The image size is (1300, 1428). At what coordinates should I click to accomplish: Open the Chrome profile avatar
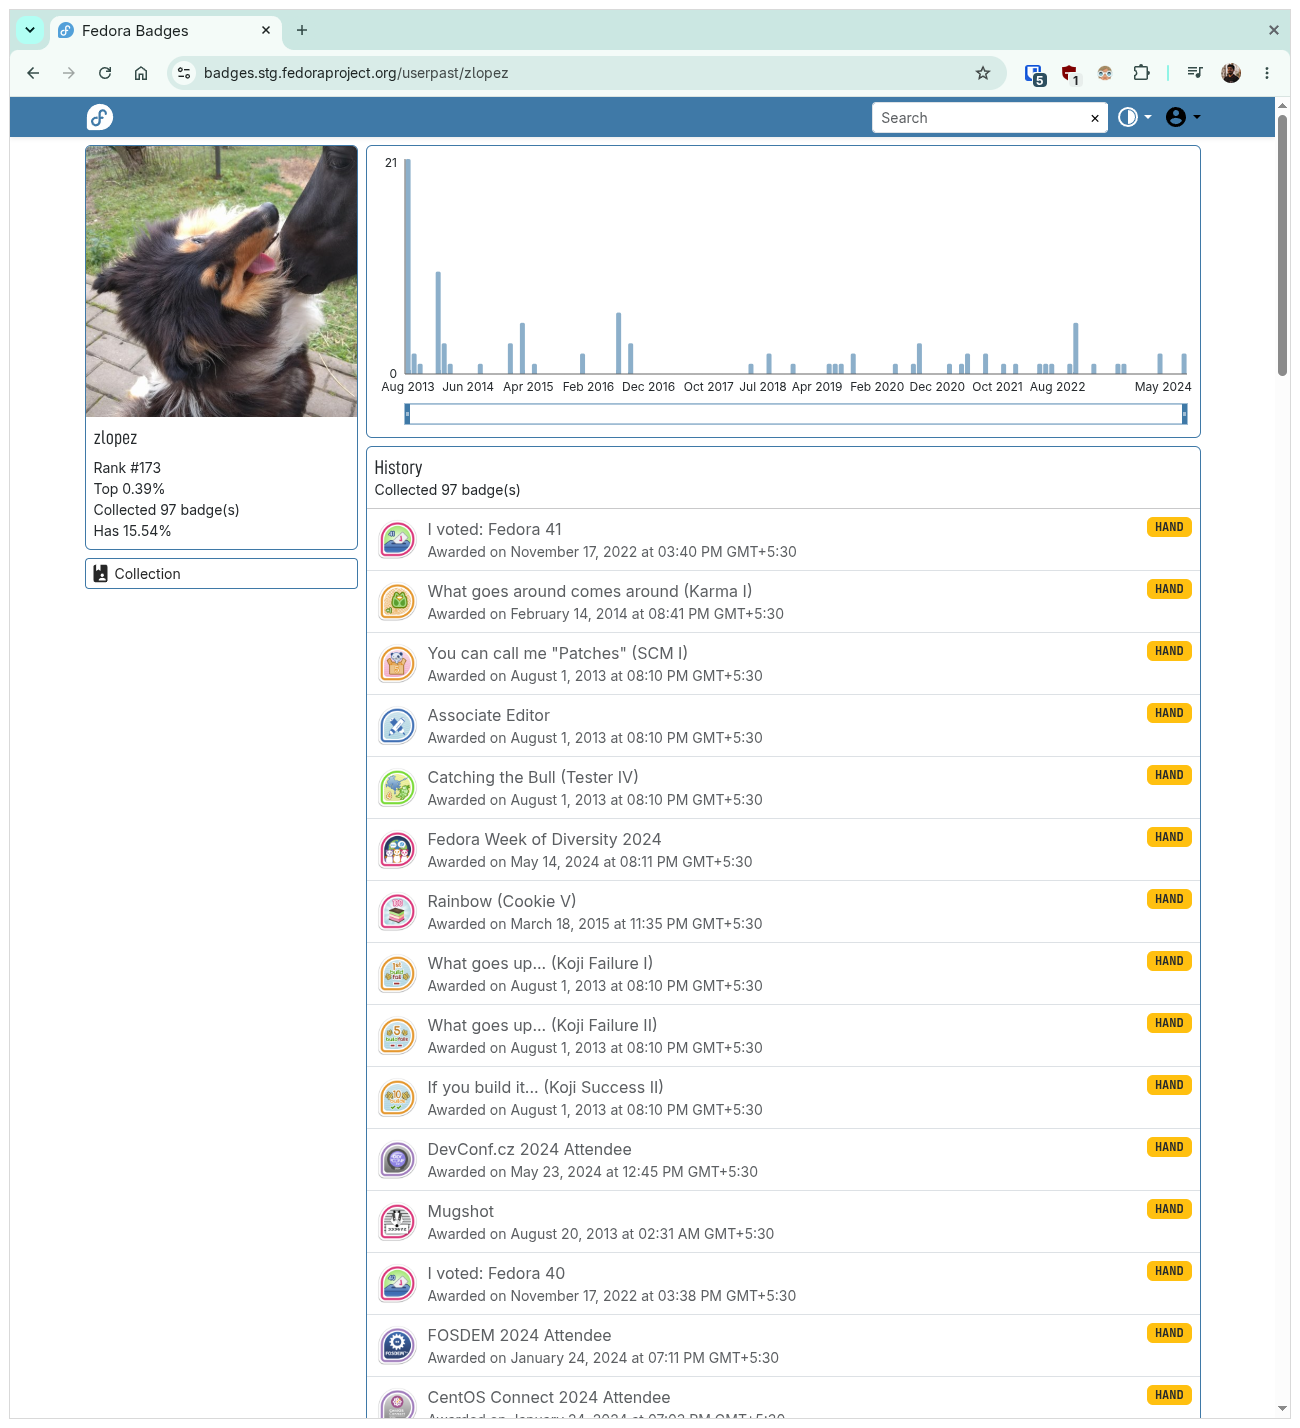pyautogui.click(x=1231, y=73)
